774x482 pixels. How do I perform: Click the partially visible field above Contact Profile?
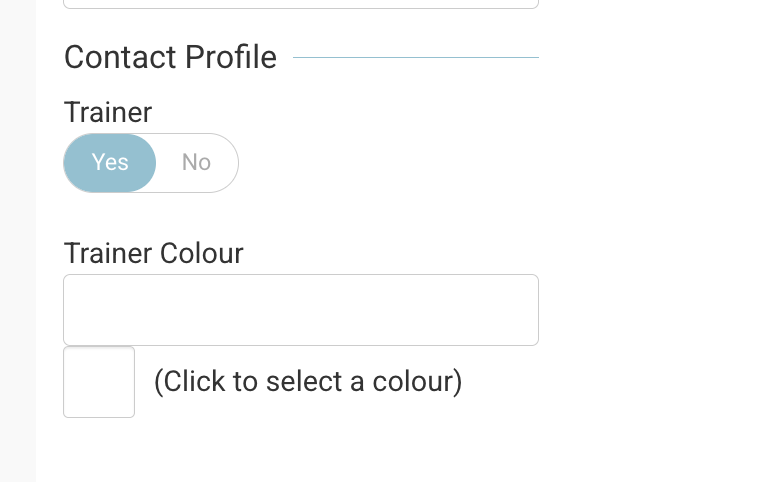[x=301, y=4]
